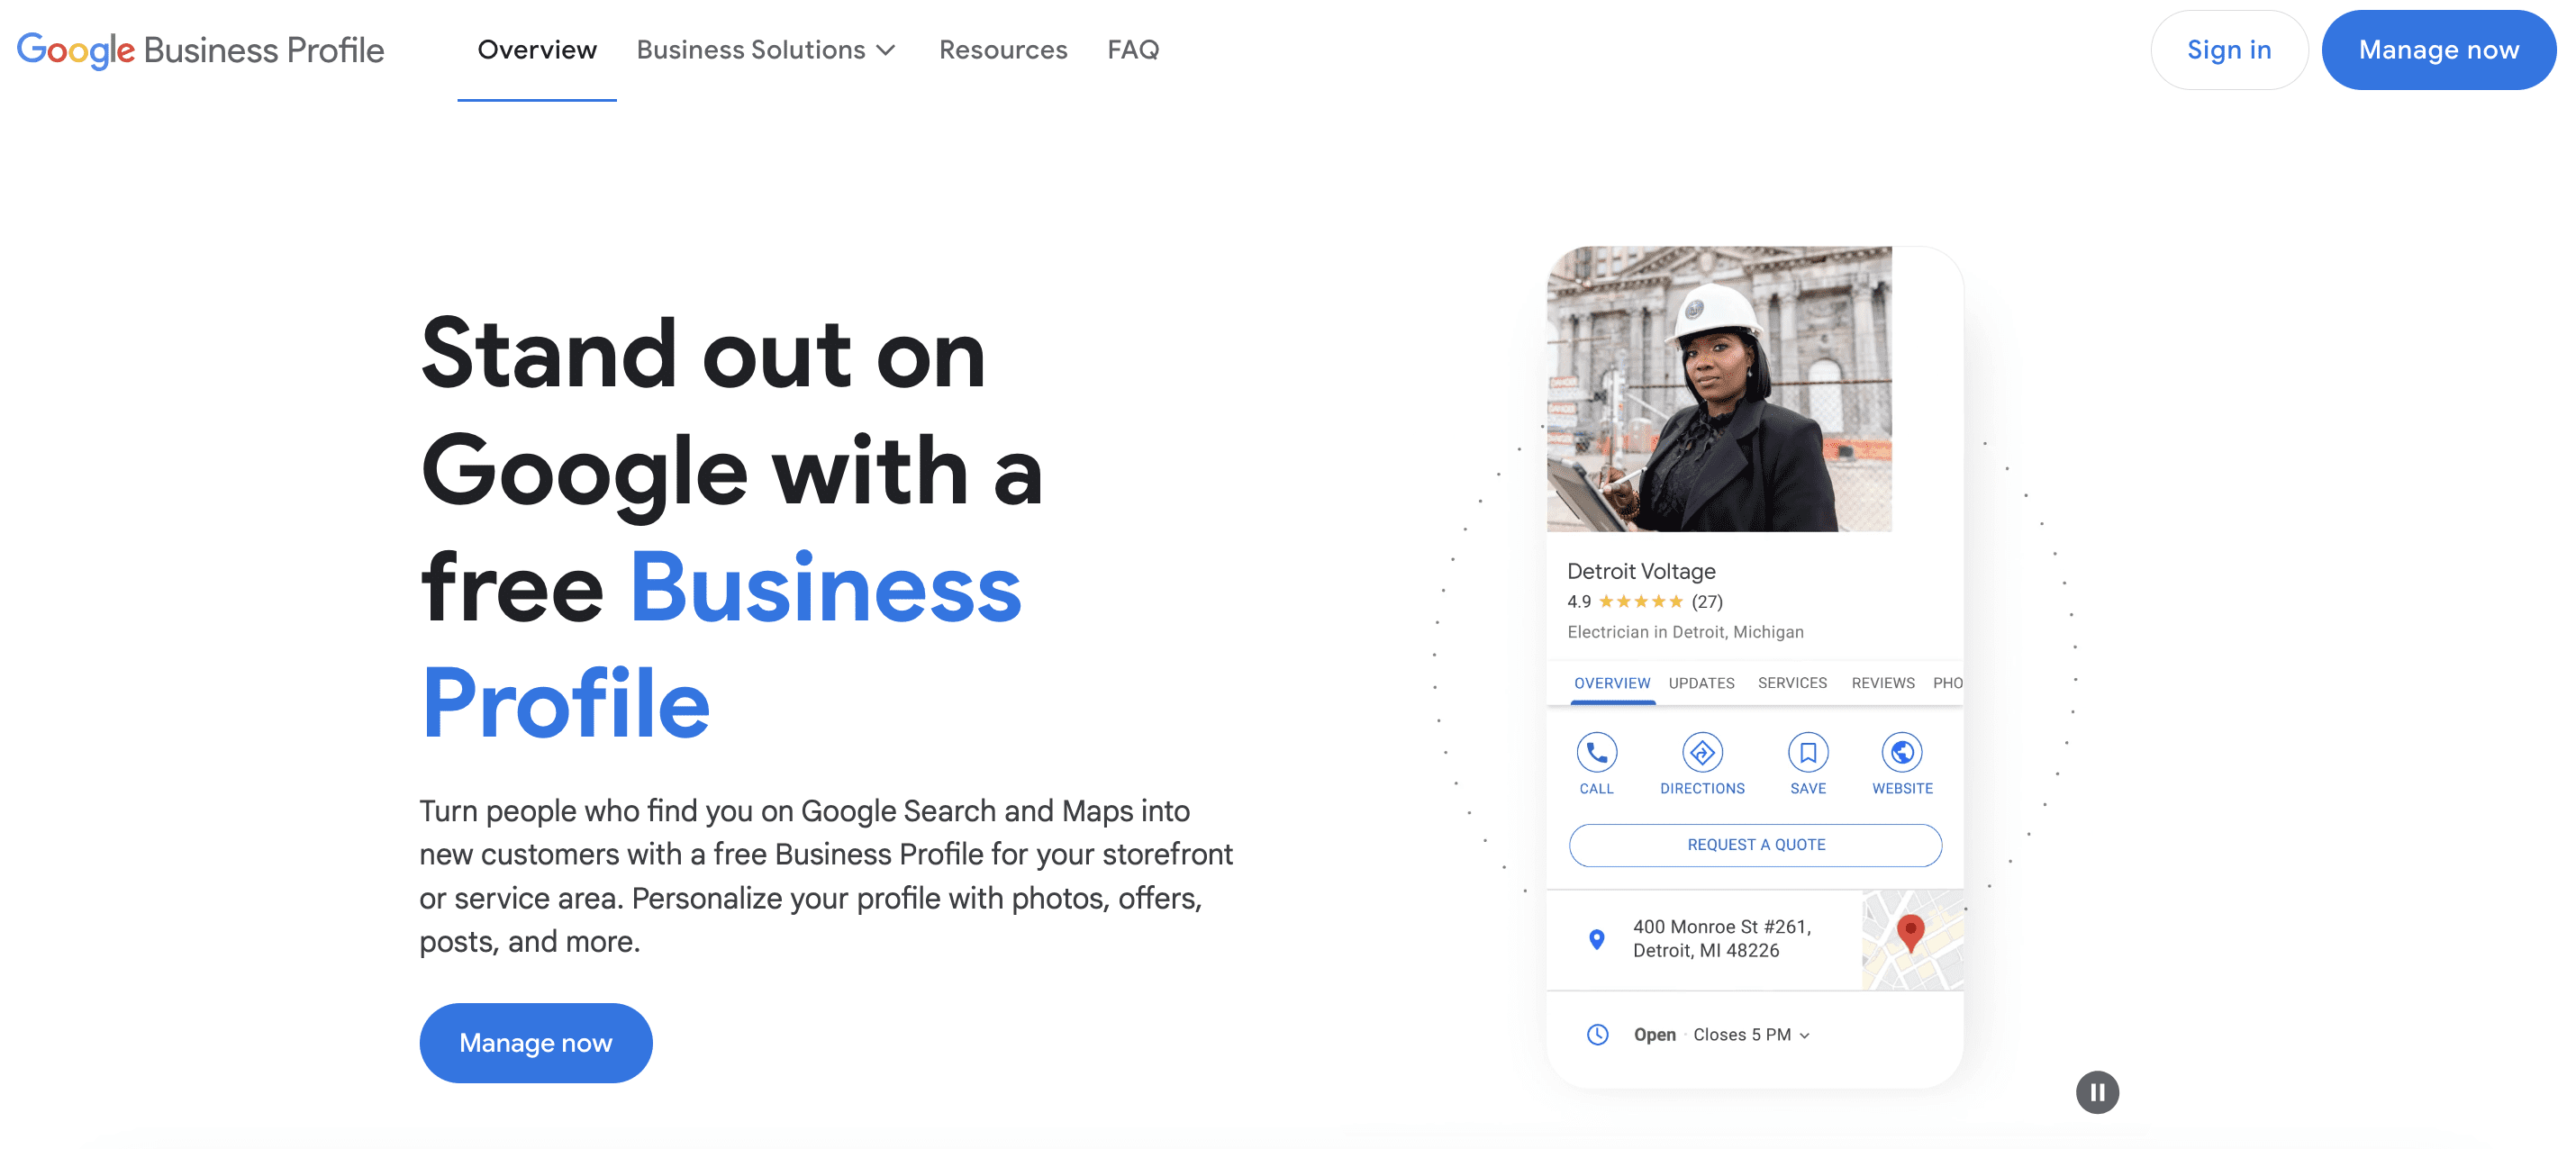
Task: Click the clock hours icon
Action: pos(1597,1034)
